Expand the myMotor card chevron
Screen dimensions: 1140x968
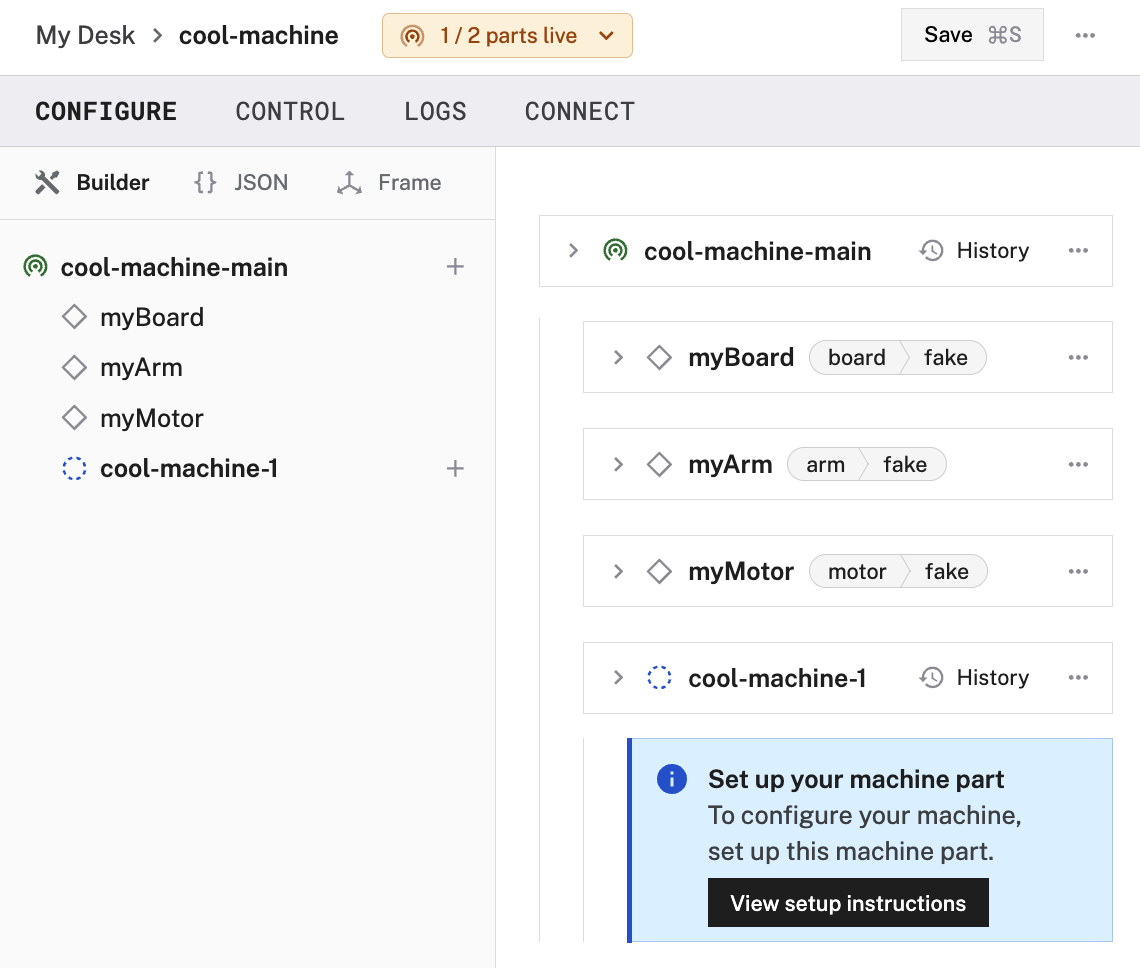coord(618,571)
